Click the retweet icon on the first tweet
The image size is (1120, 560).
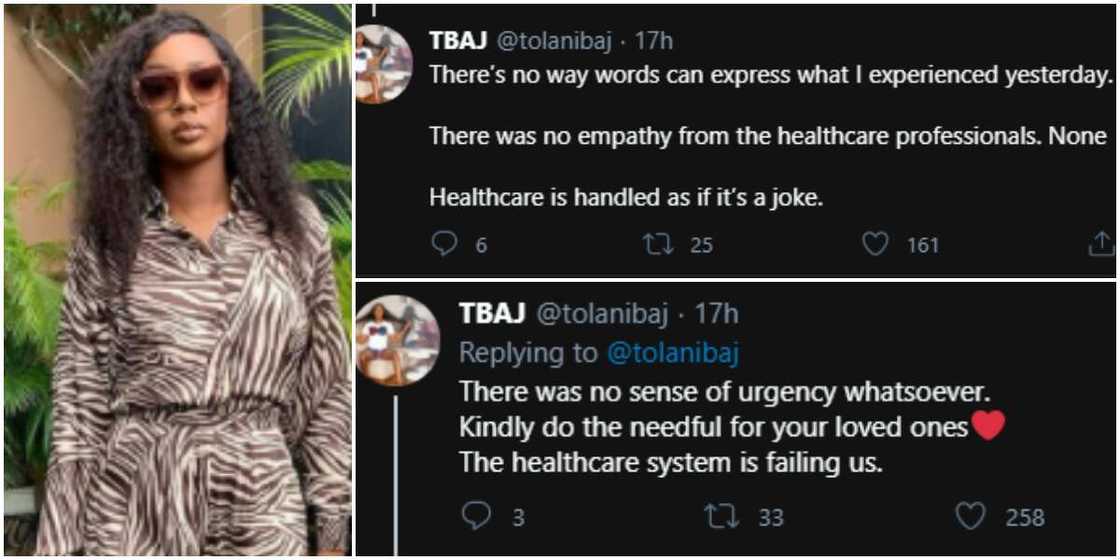(x=660, y=244)
